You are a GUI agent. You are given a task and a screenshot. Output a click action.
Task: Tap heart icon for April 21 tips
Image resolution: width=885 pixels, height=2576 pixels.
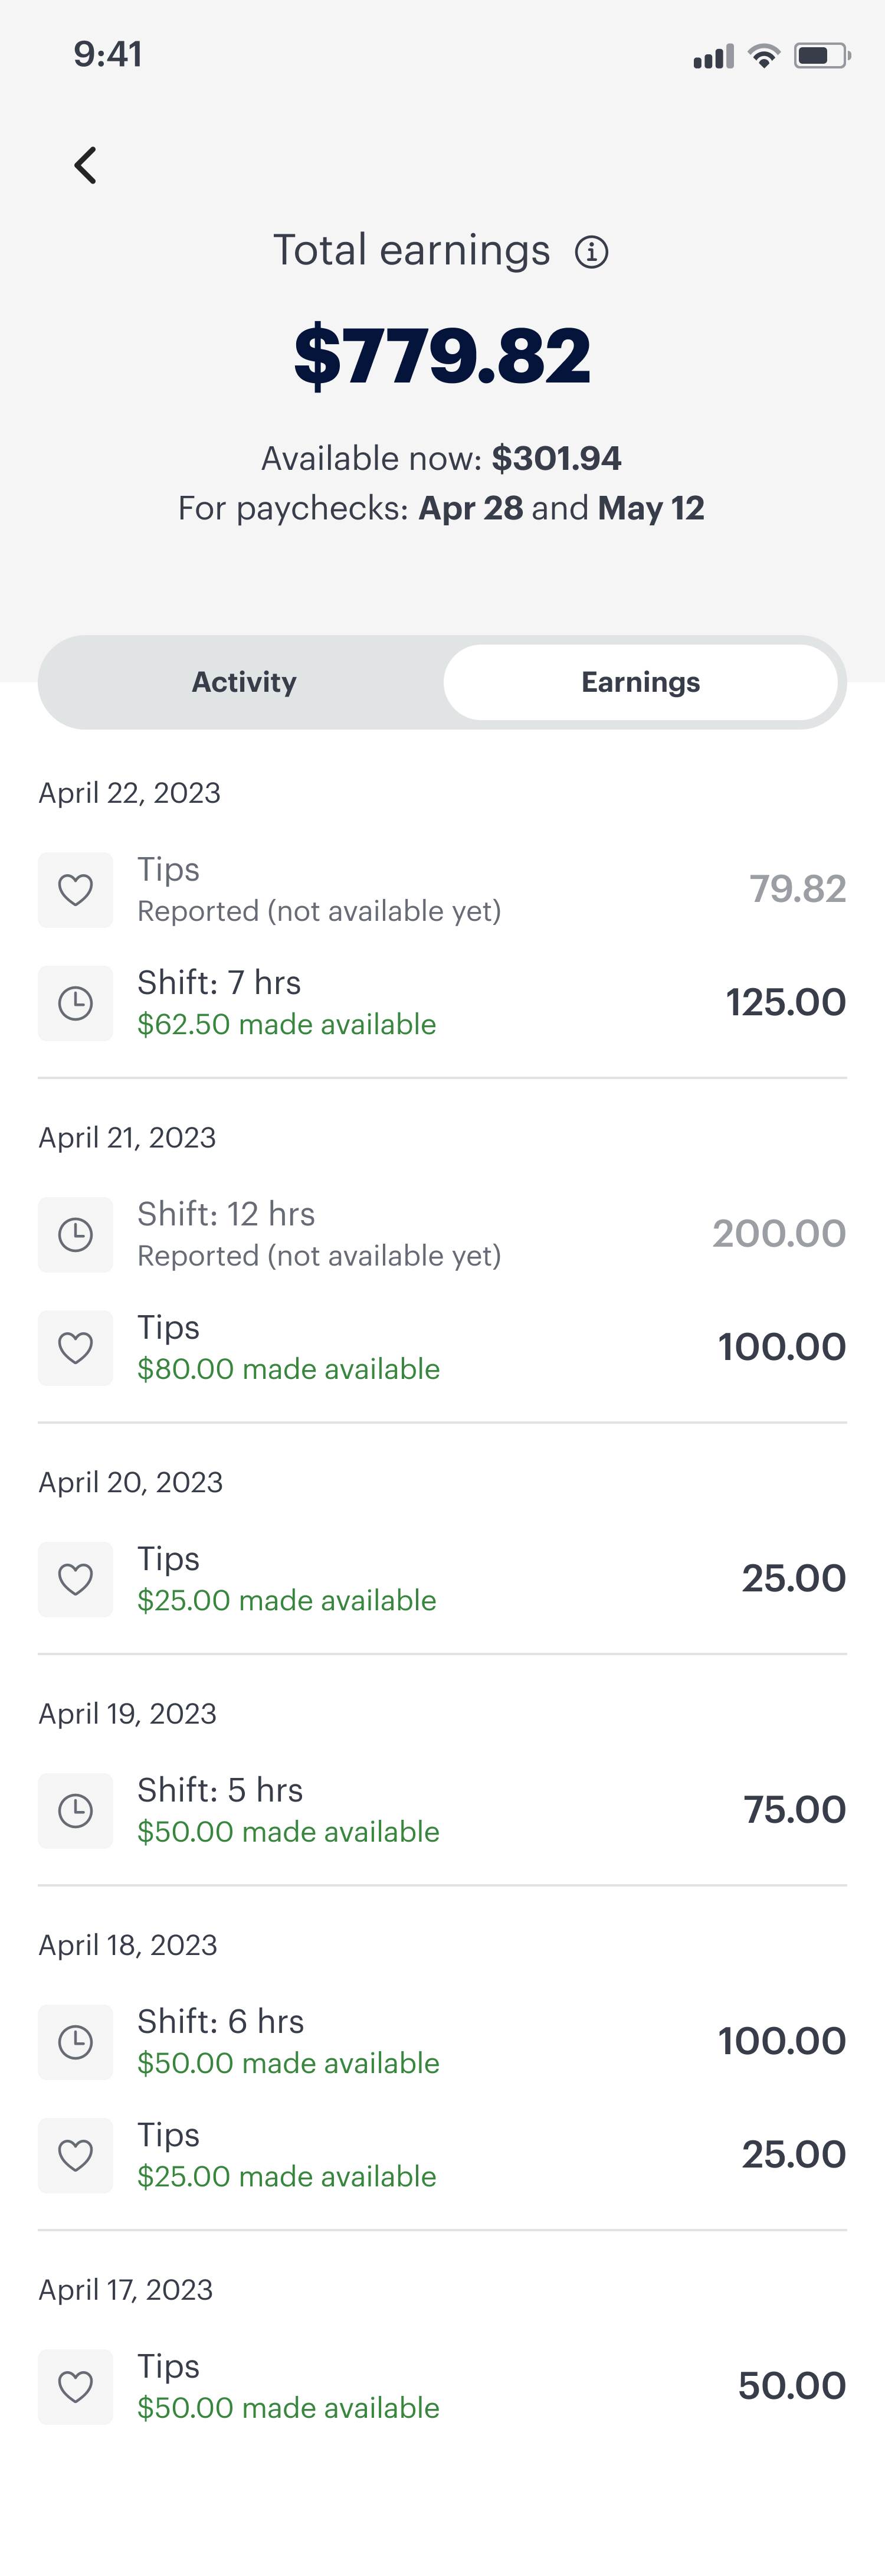coord(76,1348)
